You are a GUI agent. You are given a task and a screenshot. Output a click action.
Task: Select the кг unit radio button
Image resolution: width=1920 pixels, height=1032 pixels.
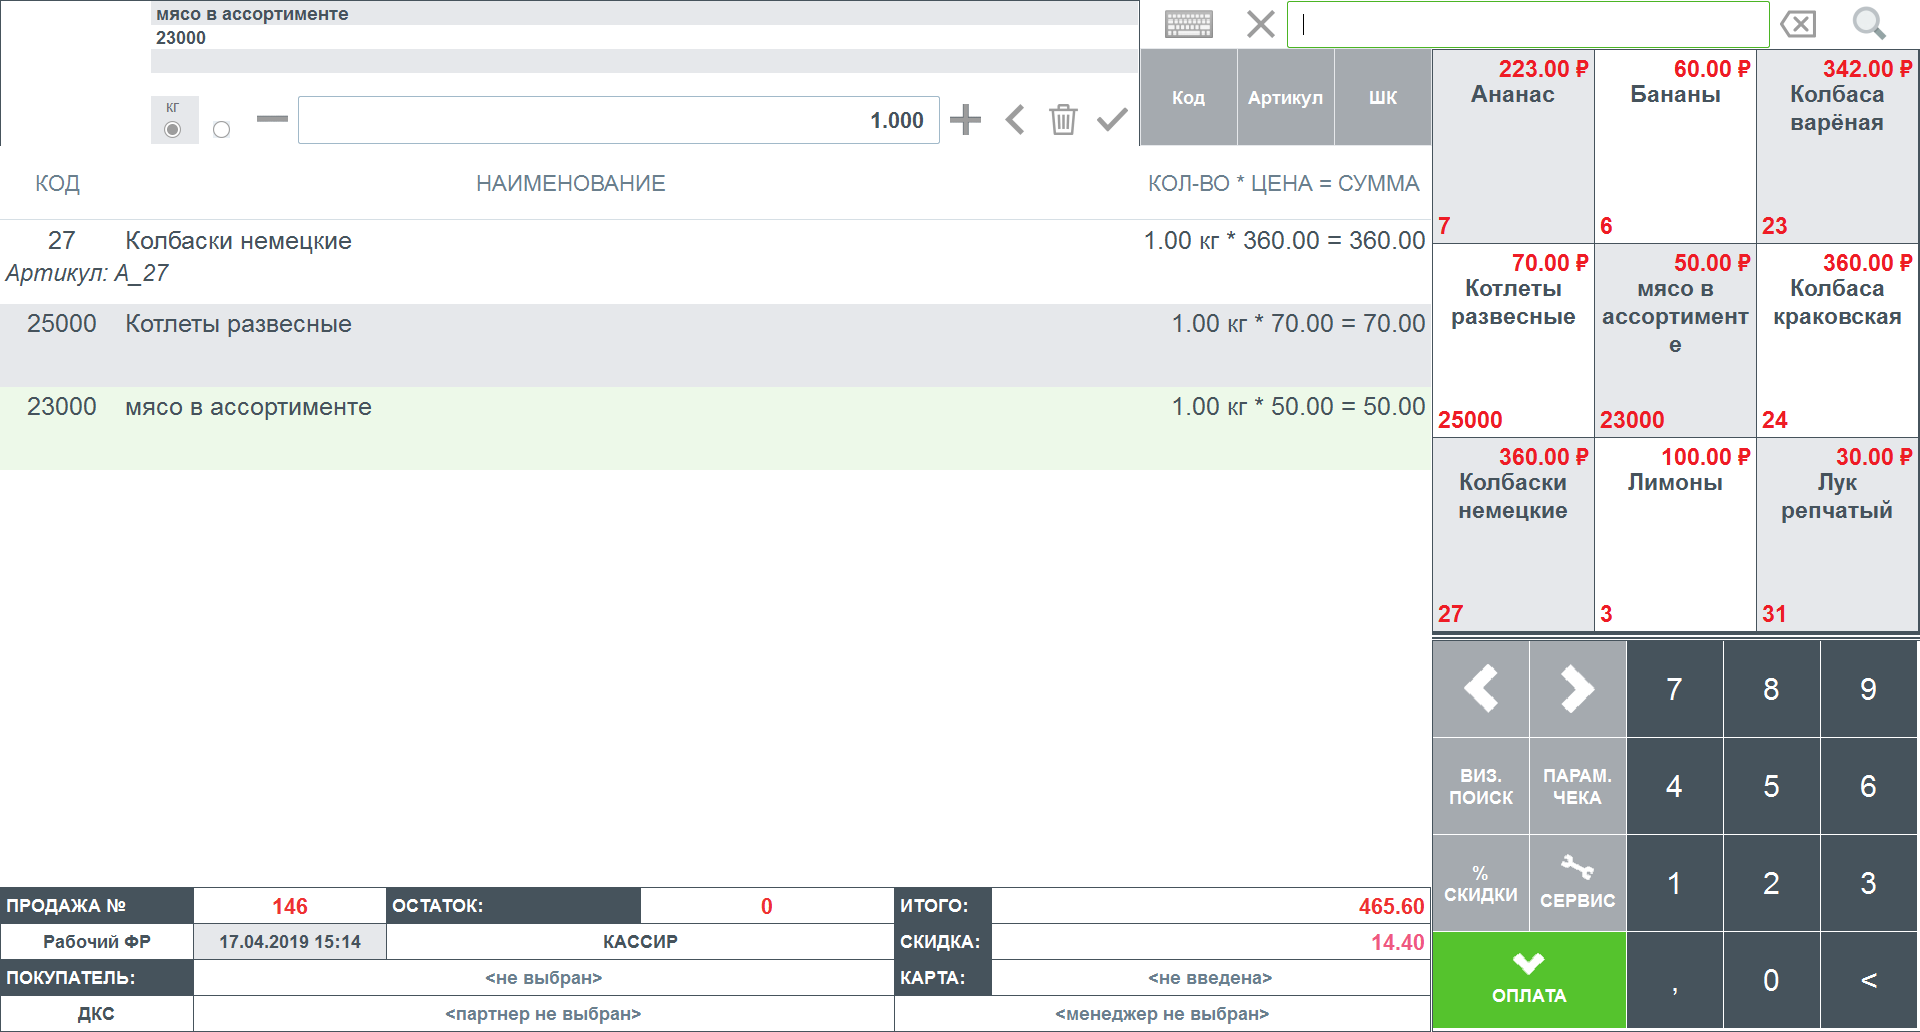pyautogui.click(x=173, y=129)
